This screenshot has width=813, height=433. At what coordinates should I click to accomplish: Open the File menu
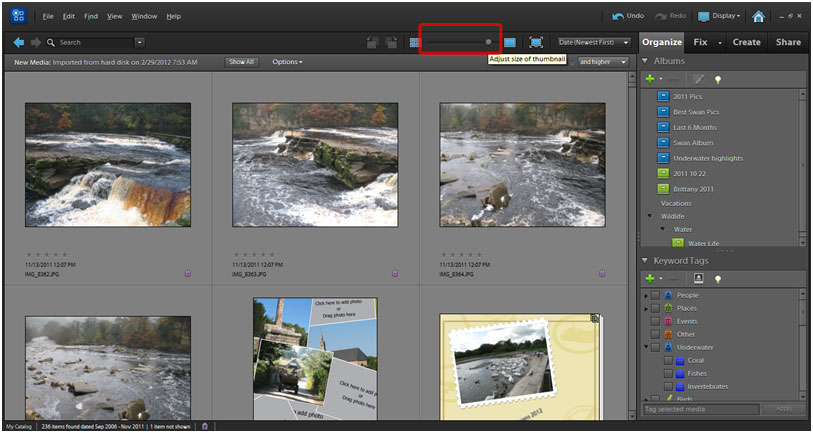[48, 17]
